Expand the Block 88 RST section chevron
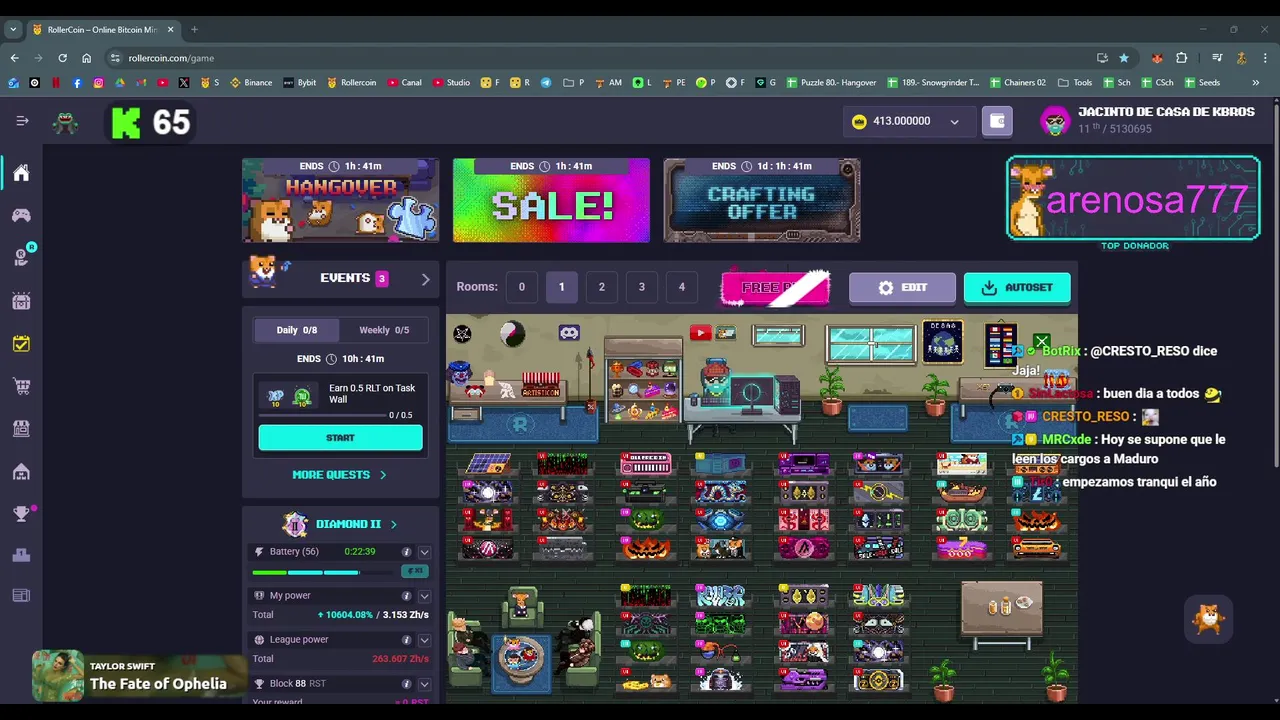The width and height of the screenshot is (1280, 720). (x=424, y=684)
